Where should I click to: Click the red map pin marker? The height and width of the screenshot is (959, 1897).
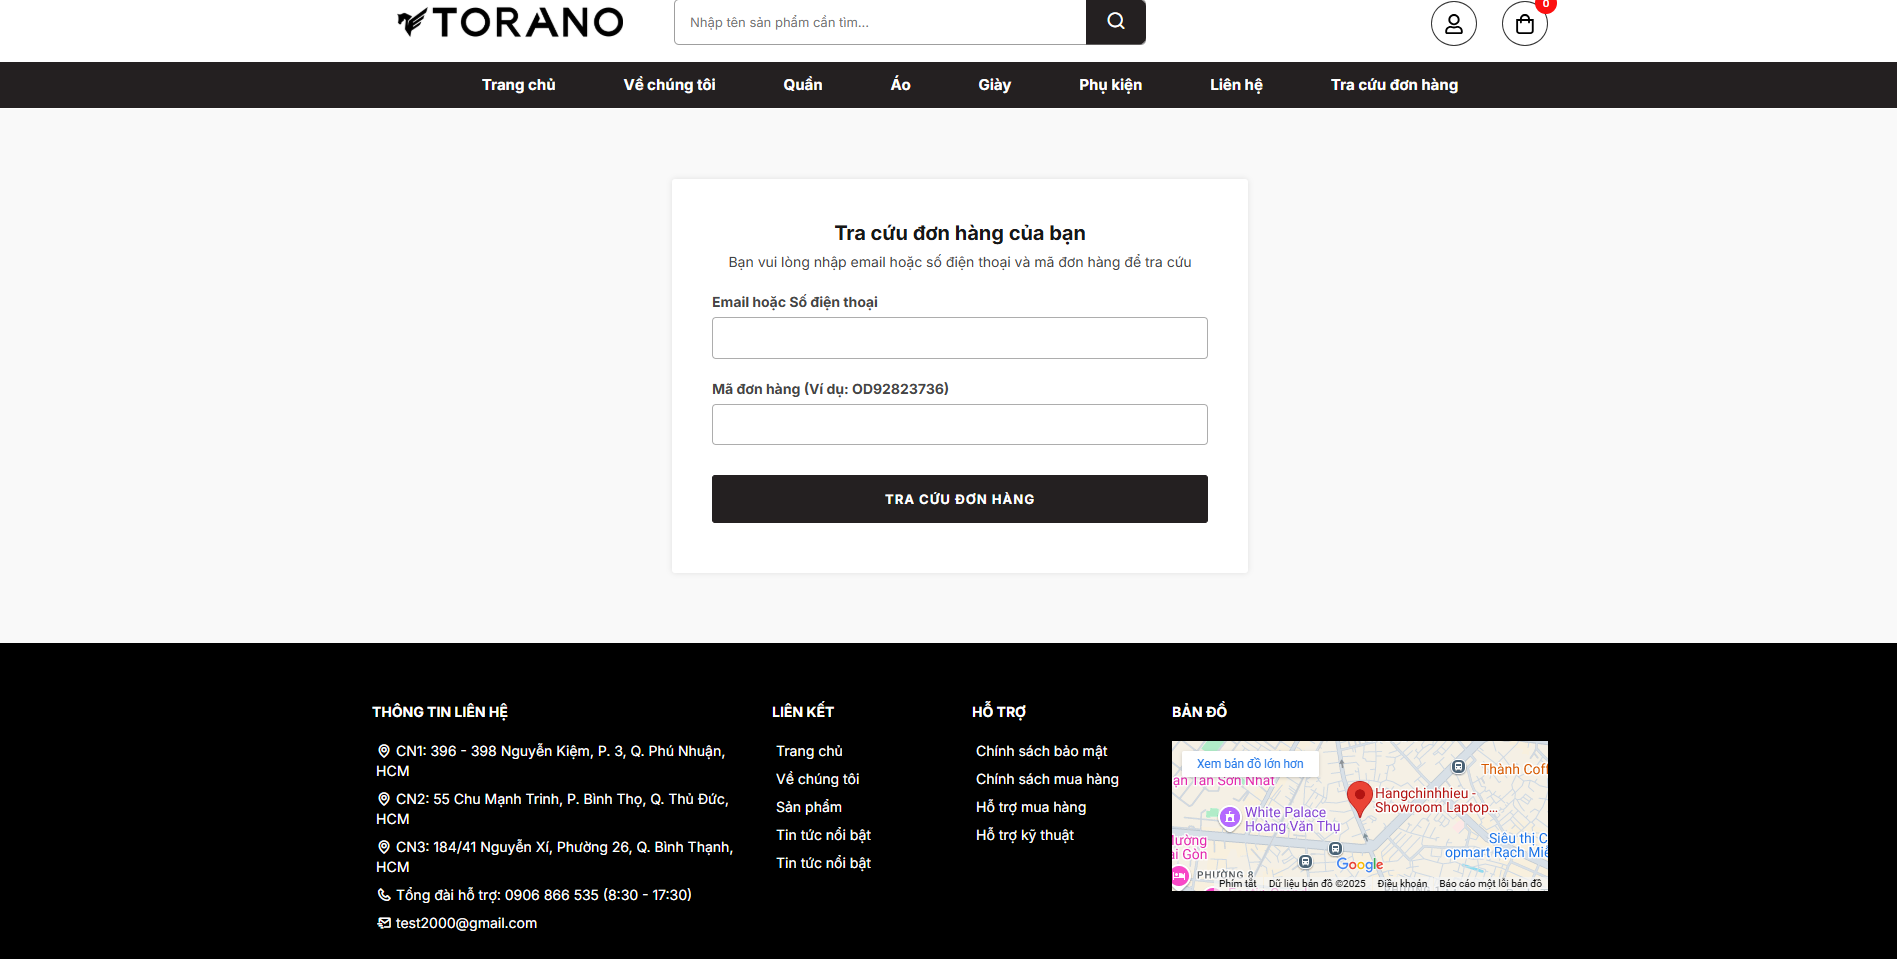pos(1359,798)
